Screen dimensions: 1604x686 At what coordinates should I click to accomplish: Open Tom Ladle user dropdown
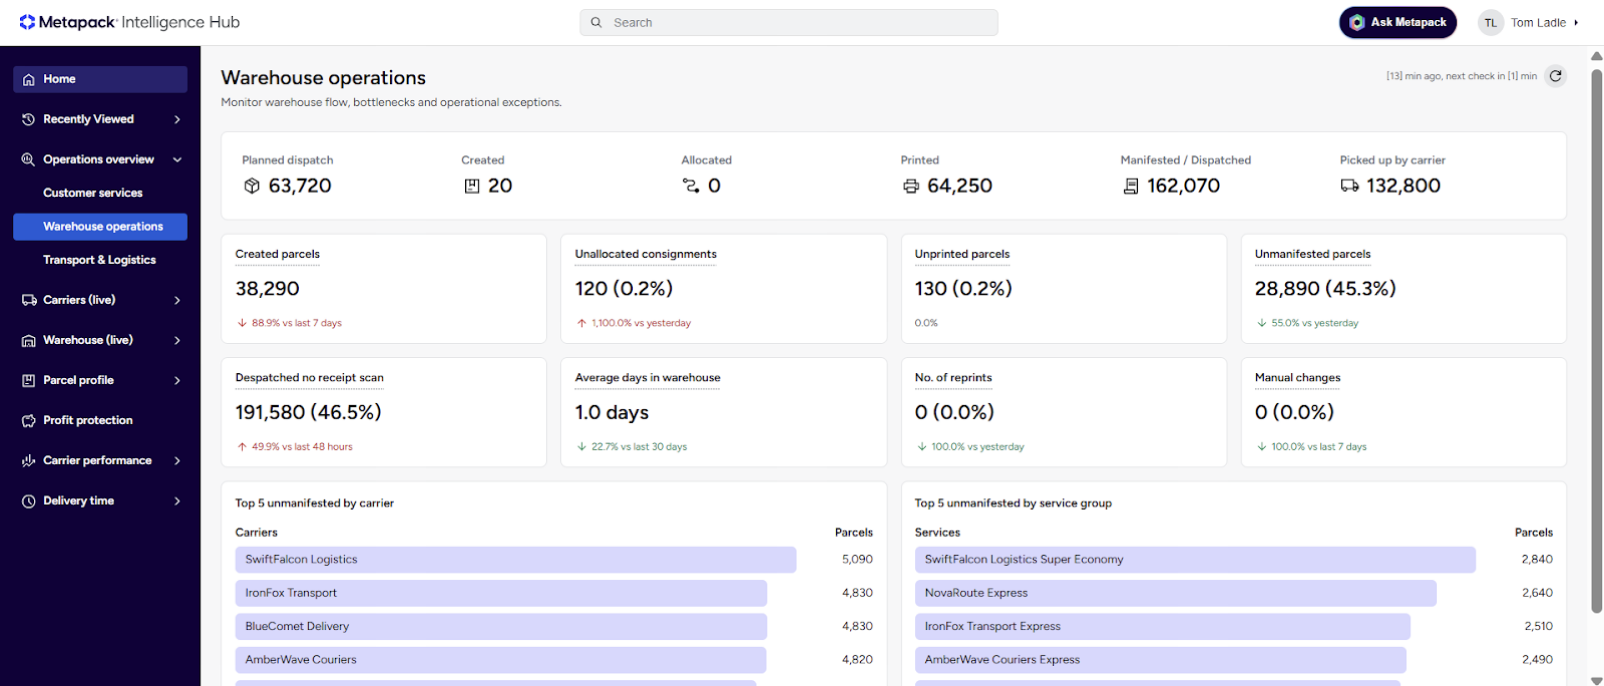[x=1577, y=22]
